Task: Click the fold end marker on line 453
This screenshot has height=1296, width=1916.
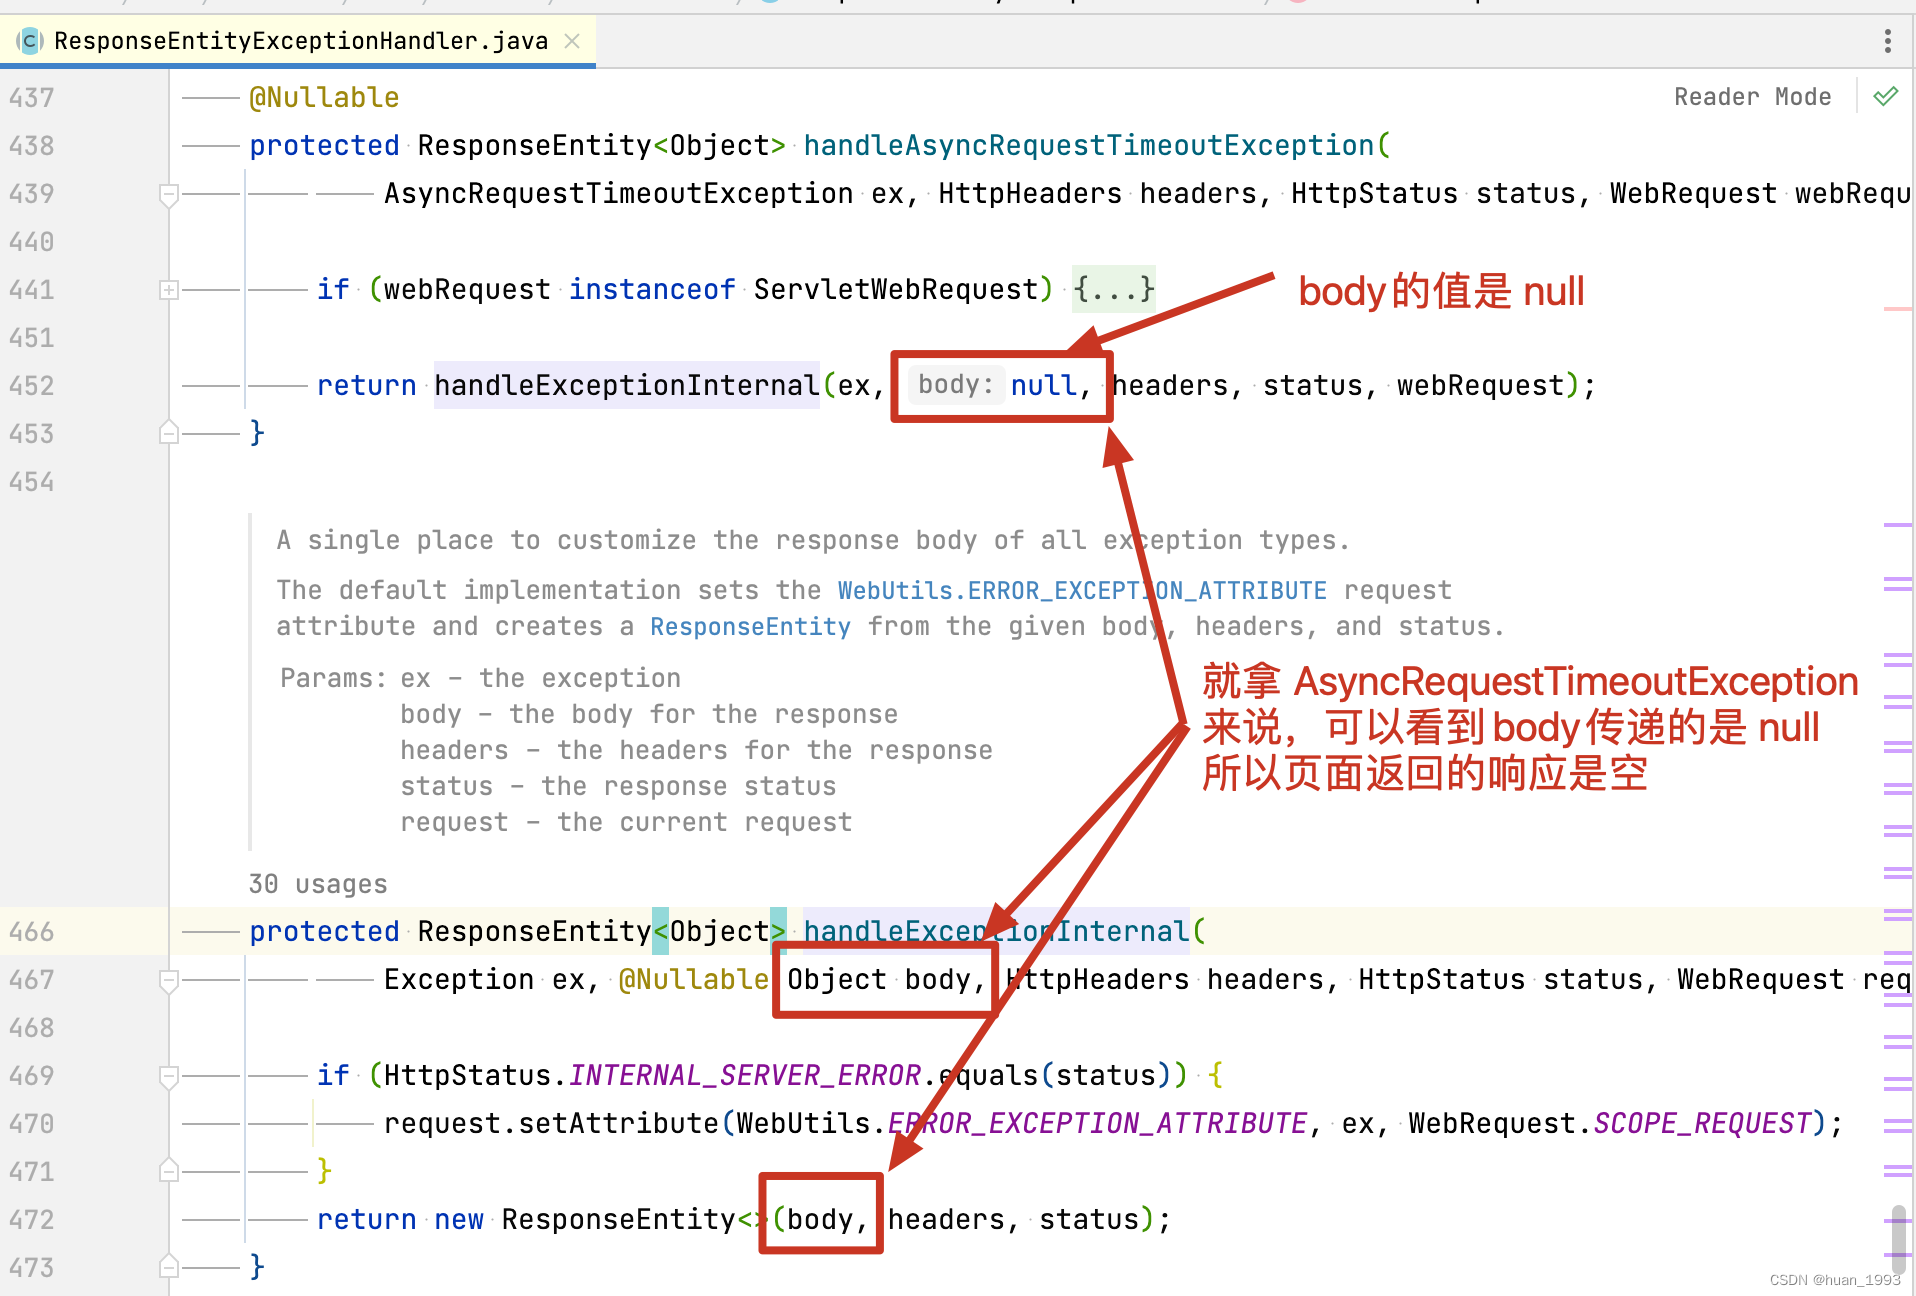Action: pyautogui.click(x=169, y=433)
